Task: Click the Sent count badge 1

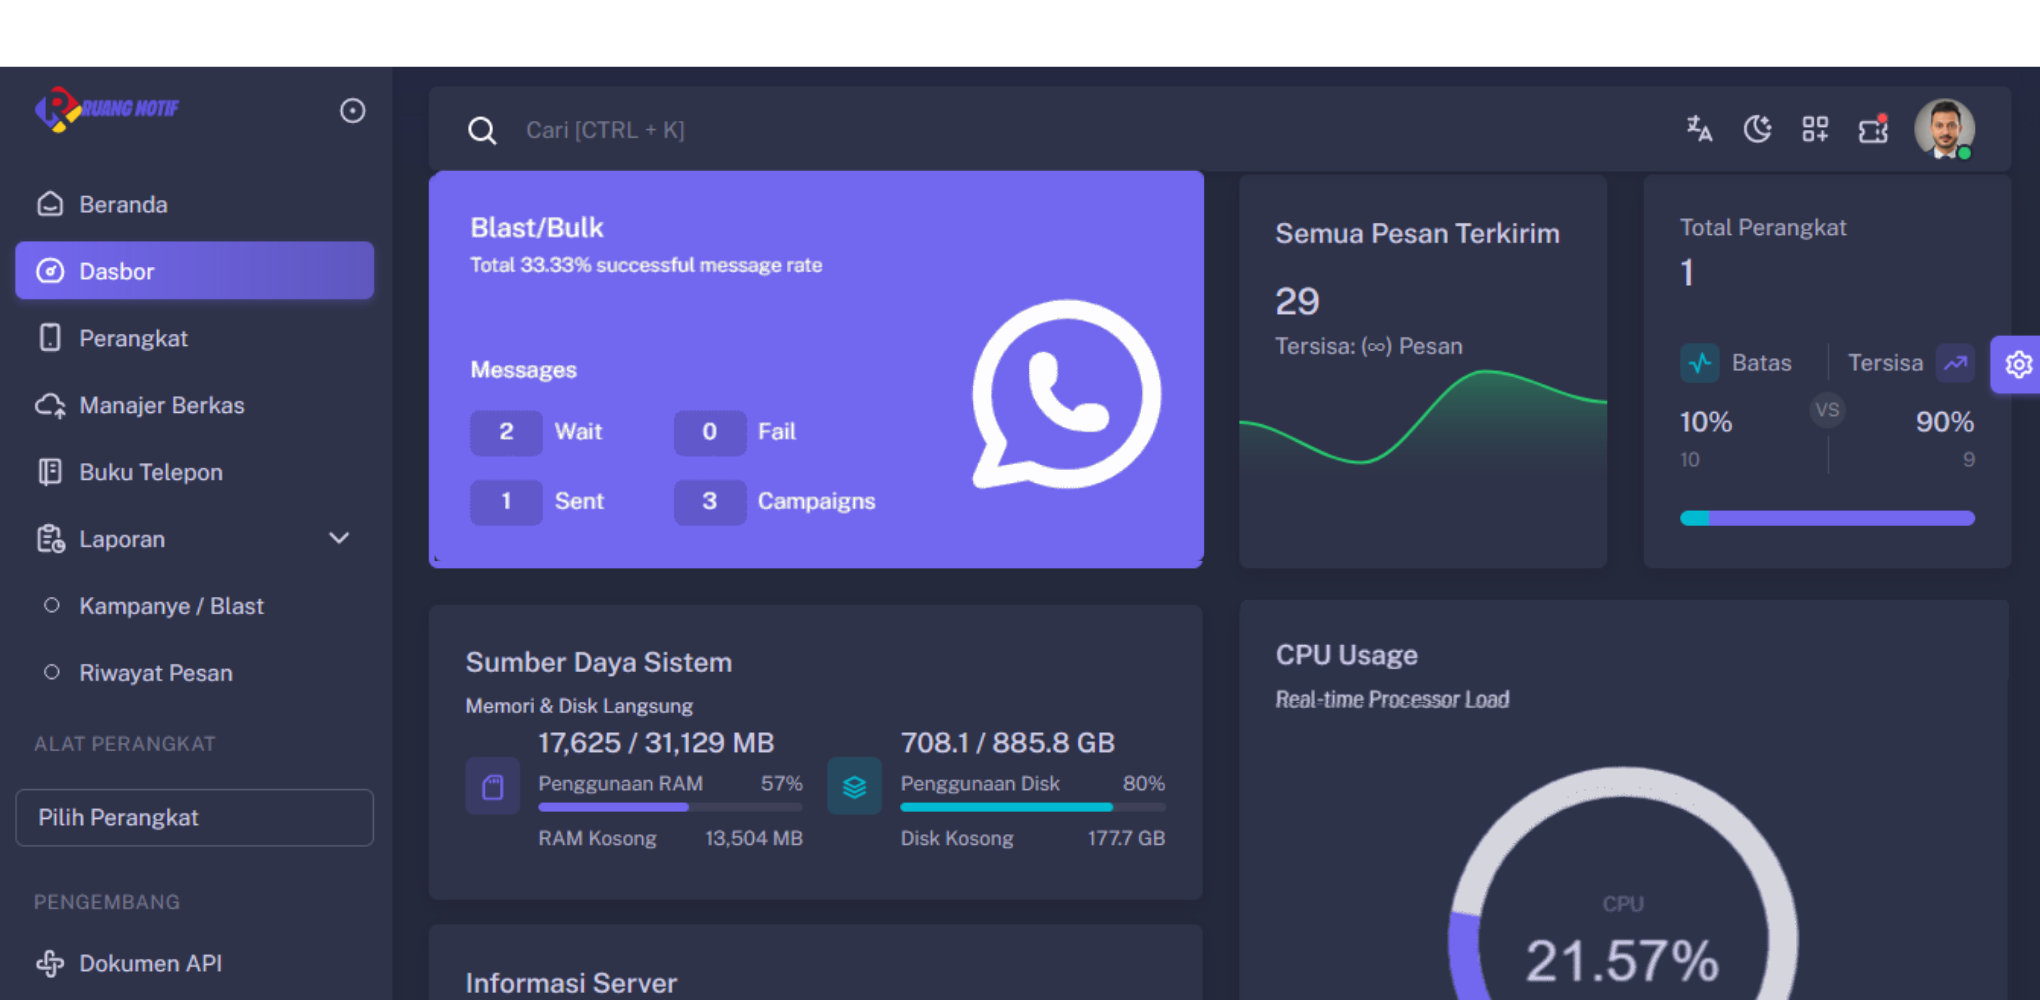Action: coord(506,501)
